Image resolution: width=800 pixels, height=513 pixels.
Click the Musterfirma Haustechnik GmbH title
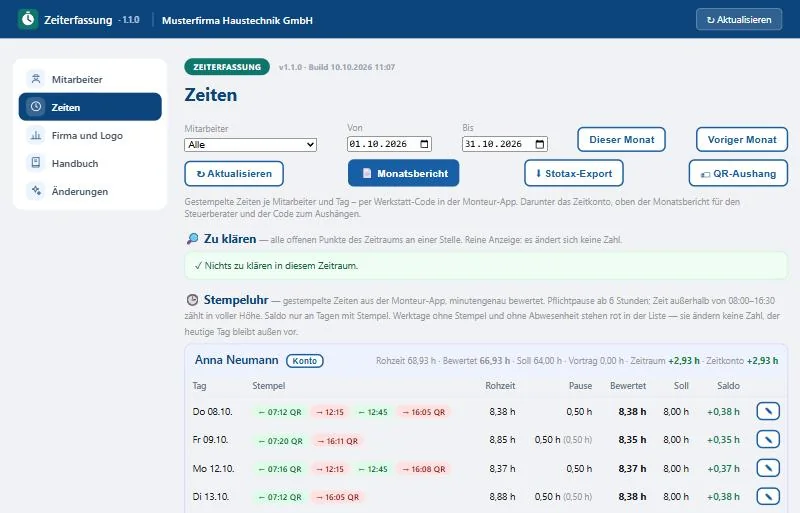237,20
